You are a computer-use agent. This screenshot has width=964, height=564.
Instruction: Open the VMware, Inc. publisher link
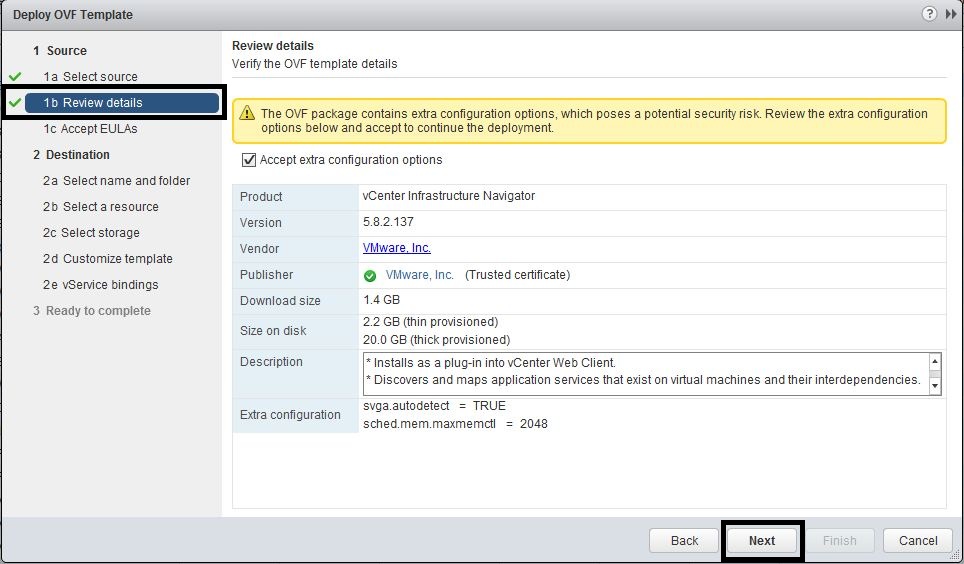click(419, 275)
